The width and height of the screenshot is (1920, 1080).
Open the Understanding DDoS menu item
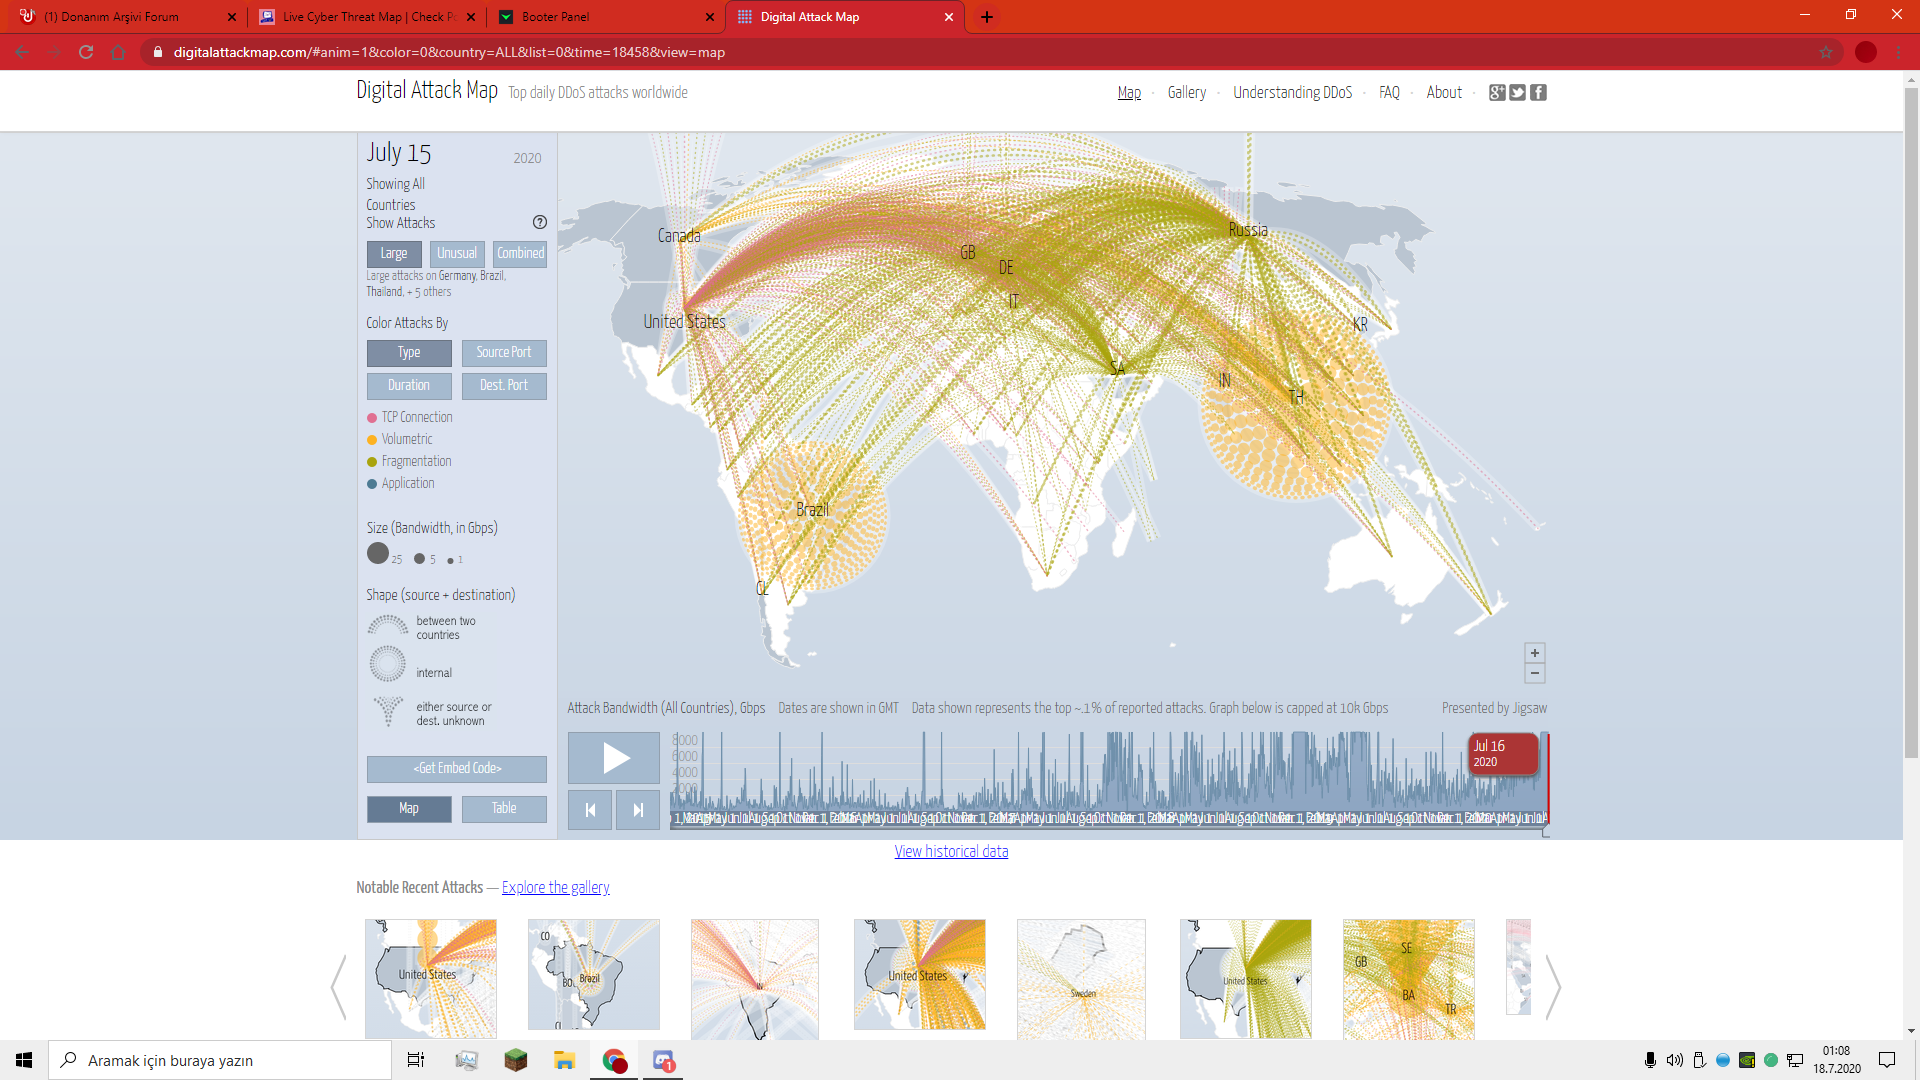pos(1292,92)
